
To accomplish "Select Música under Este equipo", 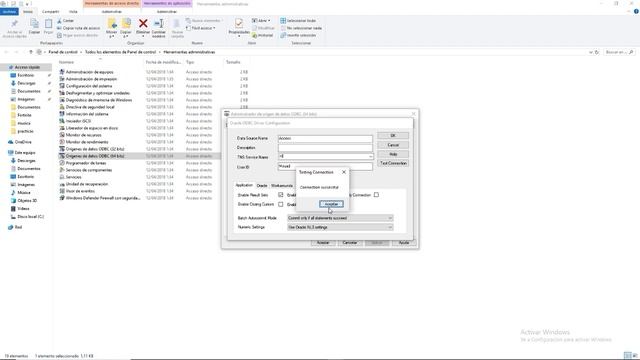I will pyautogui.click(x=24, y=192).
